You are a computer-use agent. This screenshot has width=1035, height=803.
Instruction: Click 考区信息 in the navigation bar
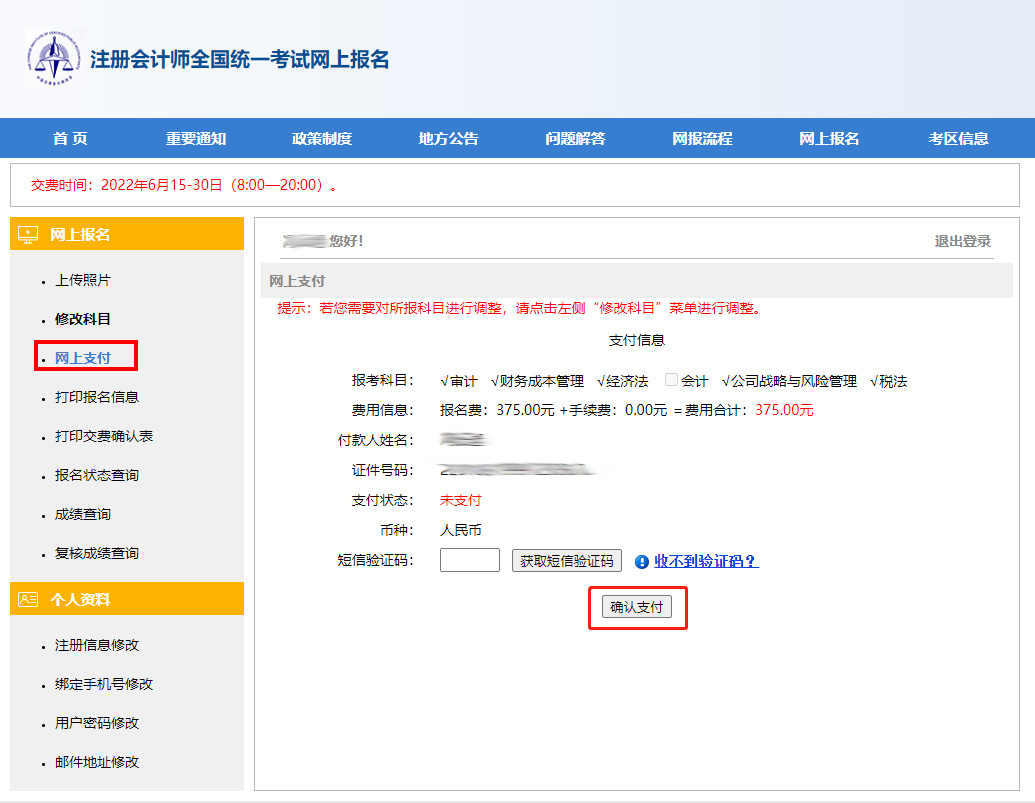(x=958, y=139)
